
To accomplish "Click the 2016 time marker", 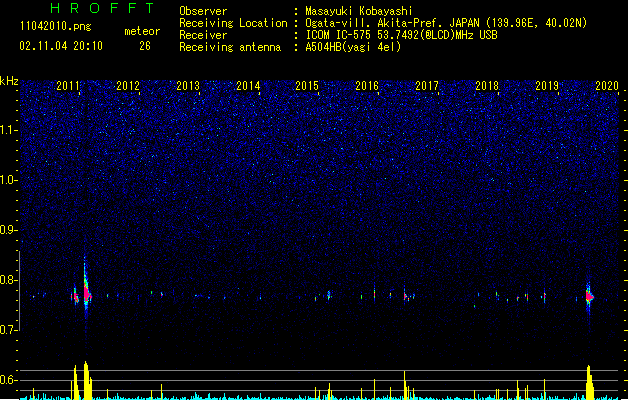I will [367, 85].
